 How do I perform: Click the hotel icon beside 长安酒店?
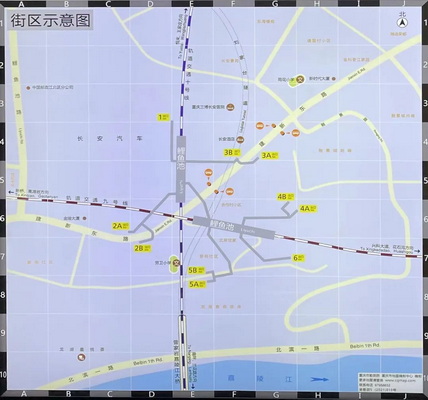pyautogui.click(x=240, y=140)
